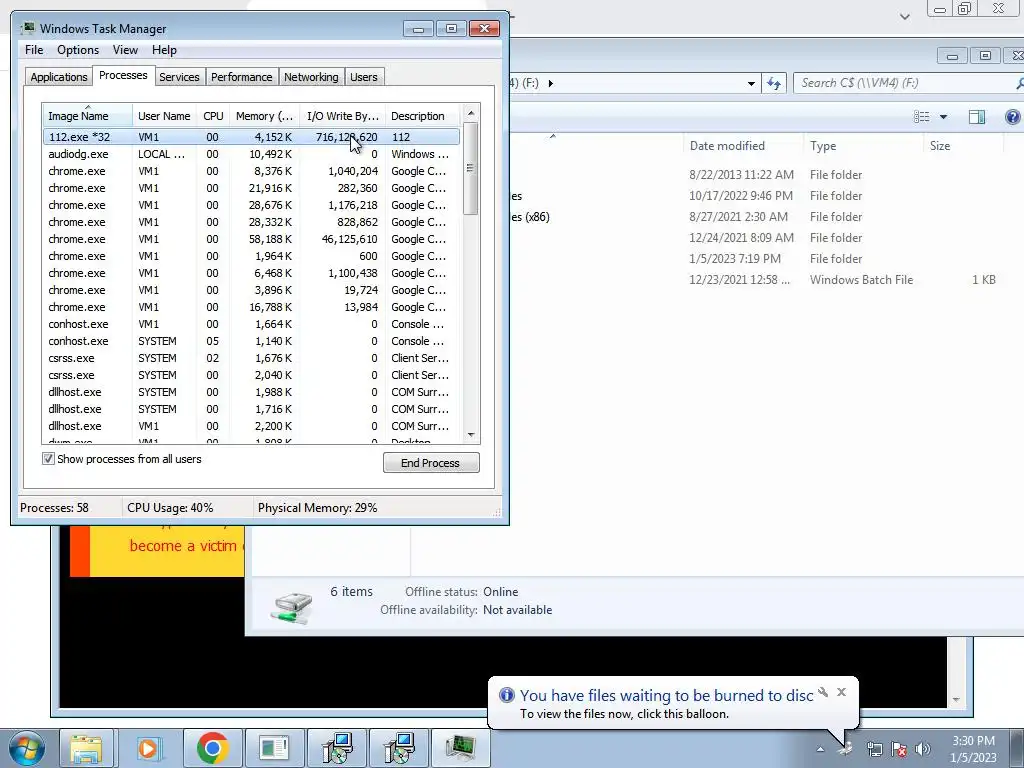The height and width of the screenshot is (768, 1024).
Task: Open the Options menu in Task Manager
Action: pyautogui.click(x=78, y=50)
